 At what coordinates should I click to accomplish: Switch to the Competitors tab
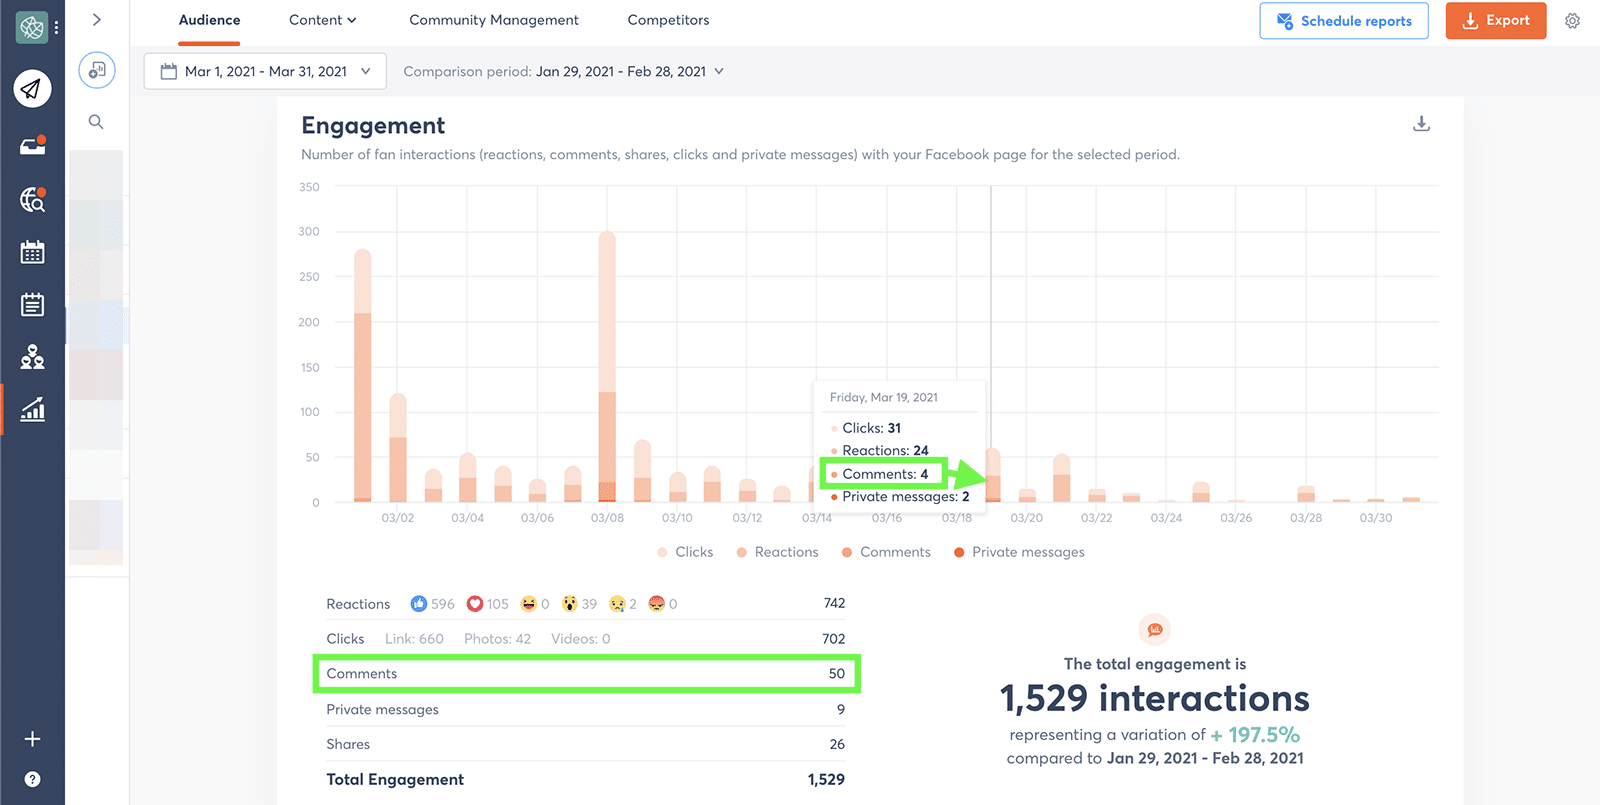(668, 20)
